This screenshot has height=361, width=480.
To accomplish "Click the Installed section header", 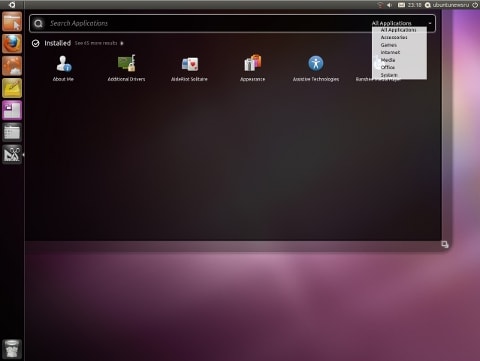I will (57, 43).
